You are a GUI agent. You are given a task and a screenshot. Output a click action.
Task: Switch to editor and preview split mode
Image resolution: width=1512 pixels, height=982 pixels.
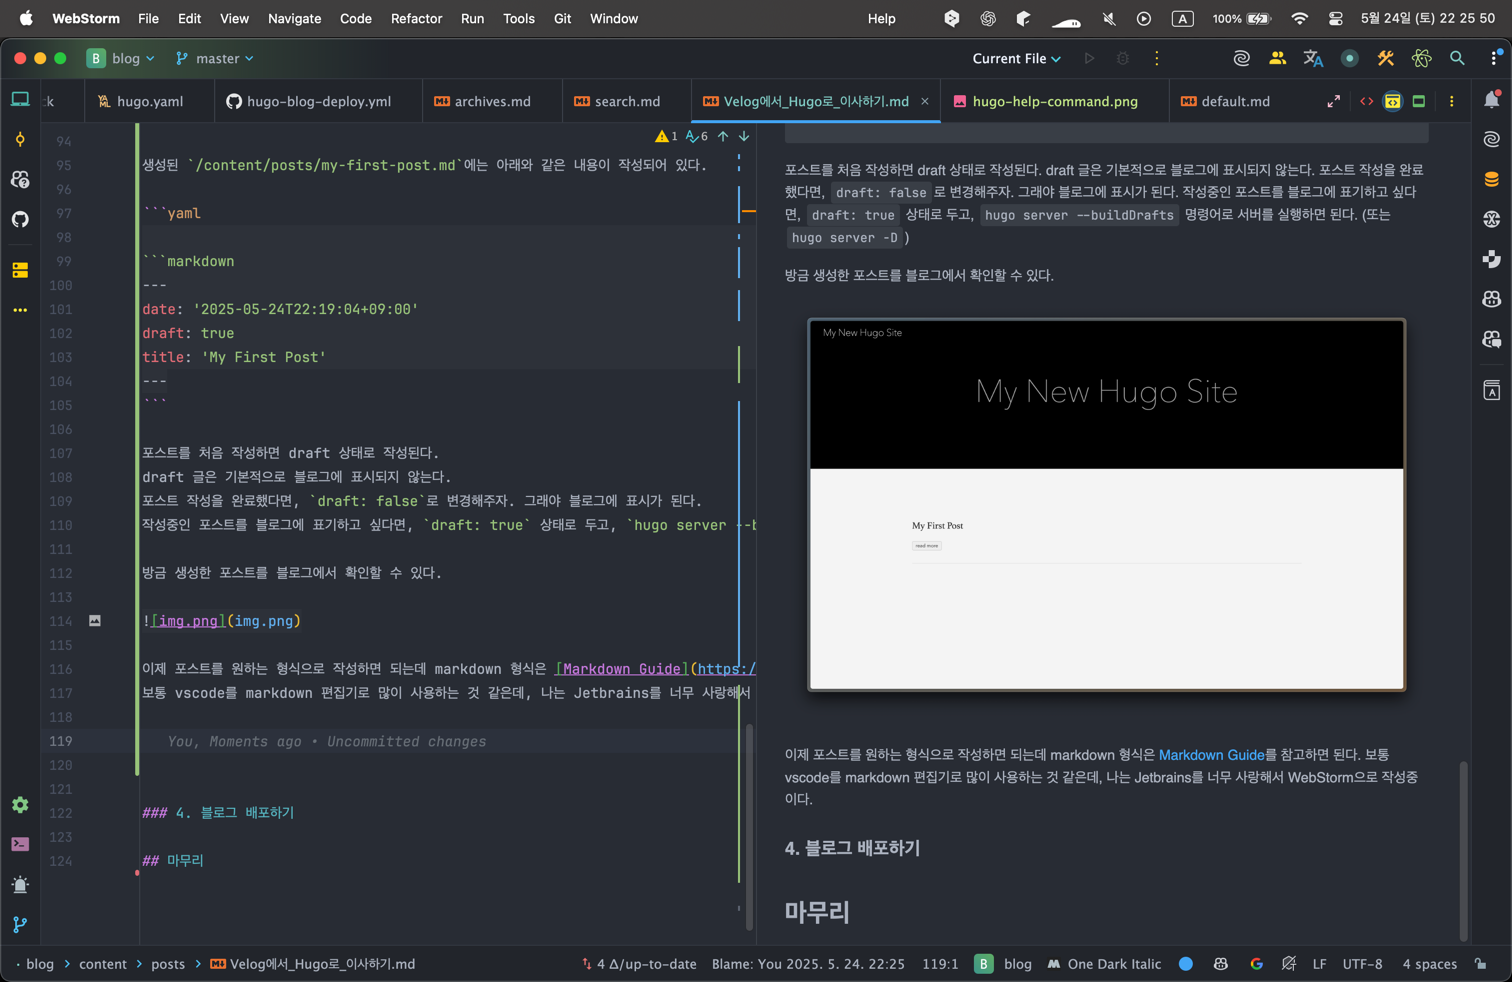1392,101
